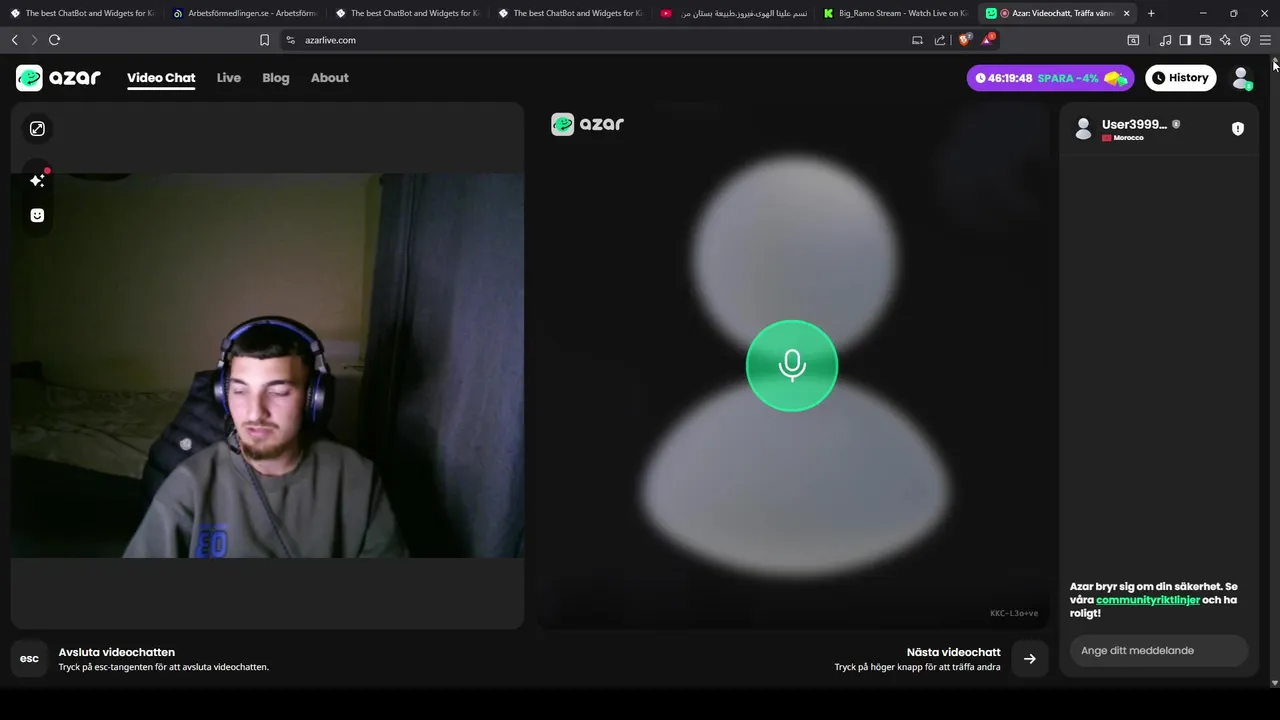
Task: Click the browser back arrow
Action: pyautogui.click(x=14, y=40)
